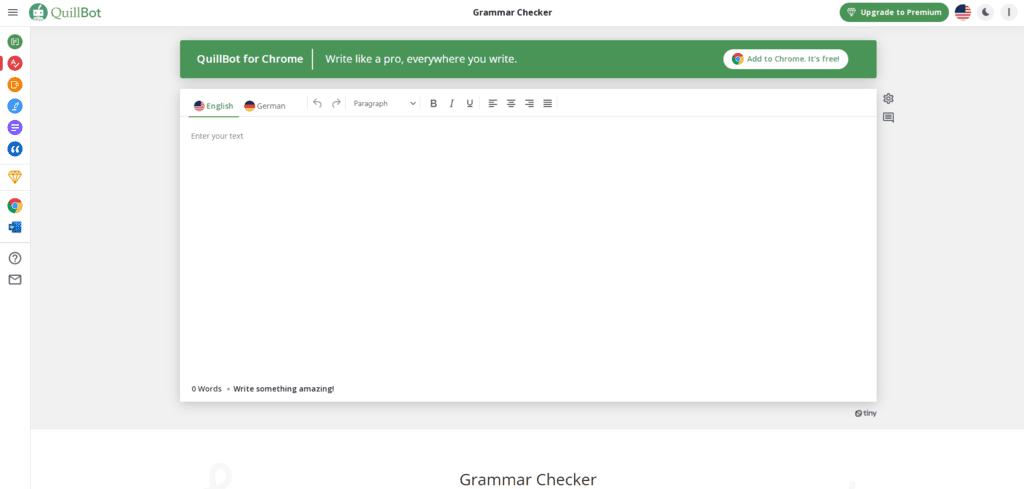Click the tiny editor logo link
This screenshot has width=1024, height=489.
point(866,413)
